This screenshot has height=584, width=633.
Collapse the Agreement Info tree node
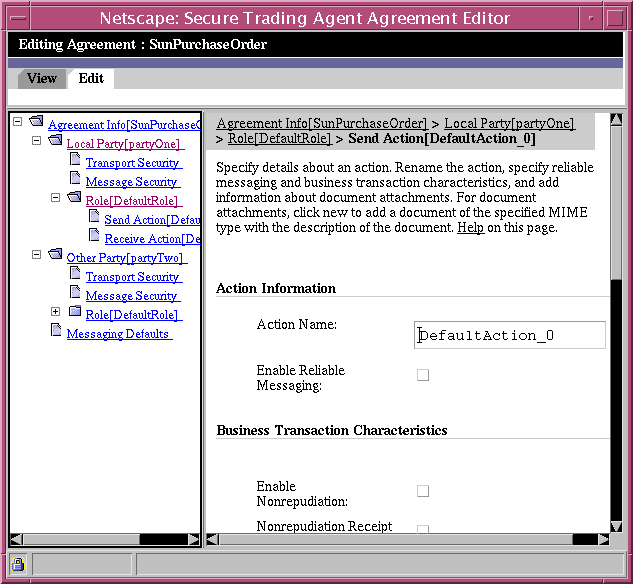click(17, 121)
